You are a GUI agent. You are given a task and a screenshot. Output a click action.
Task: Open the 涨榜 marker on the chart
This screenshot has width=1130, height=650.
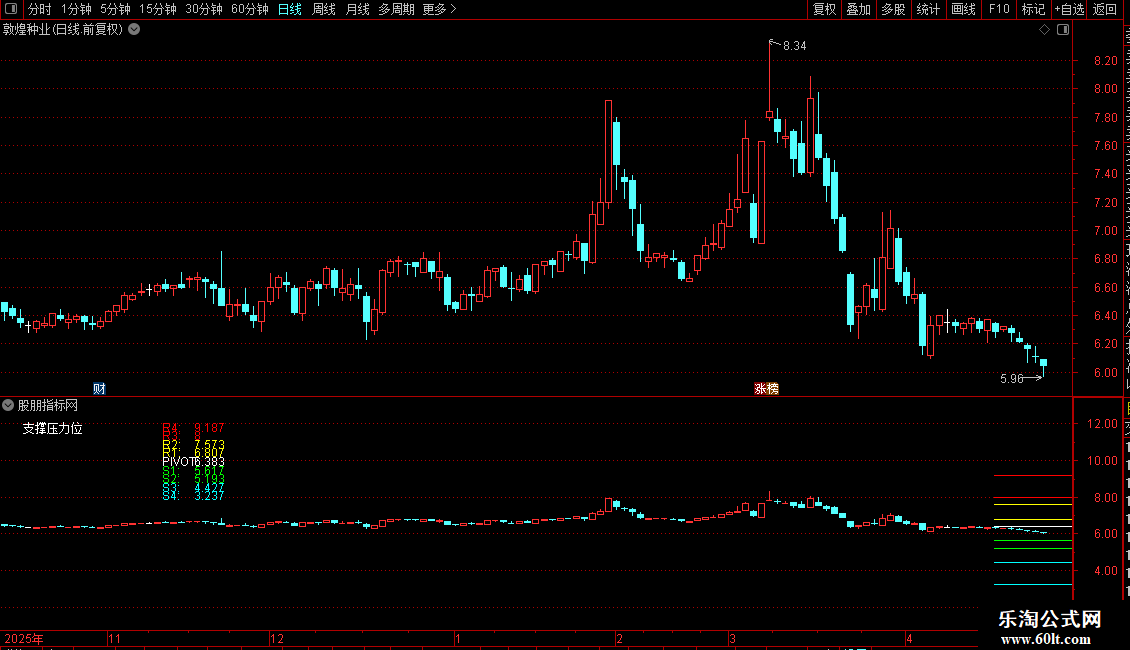[766, 388]
